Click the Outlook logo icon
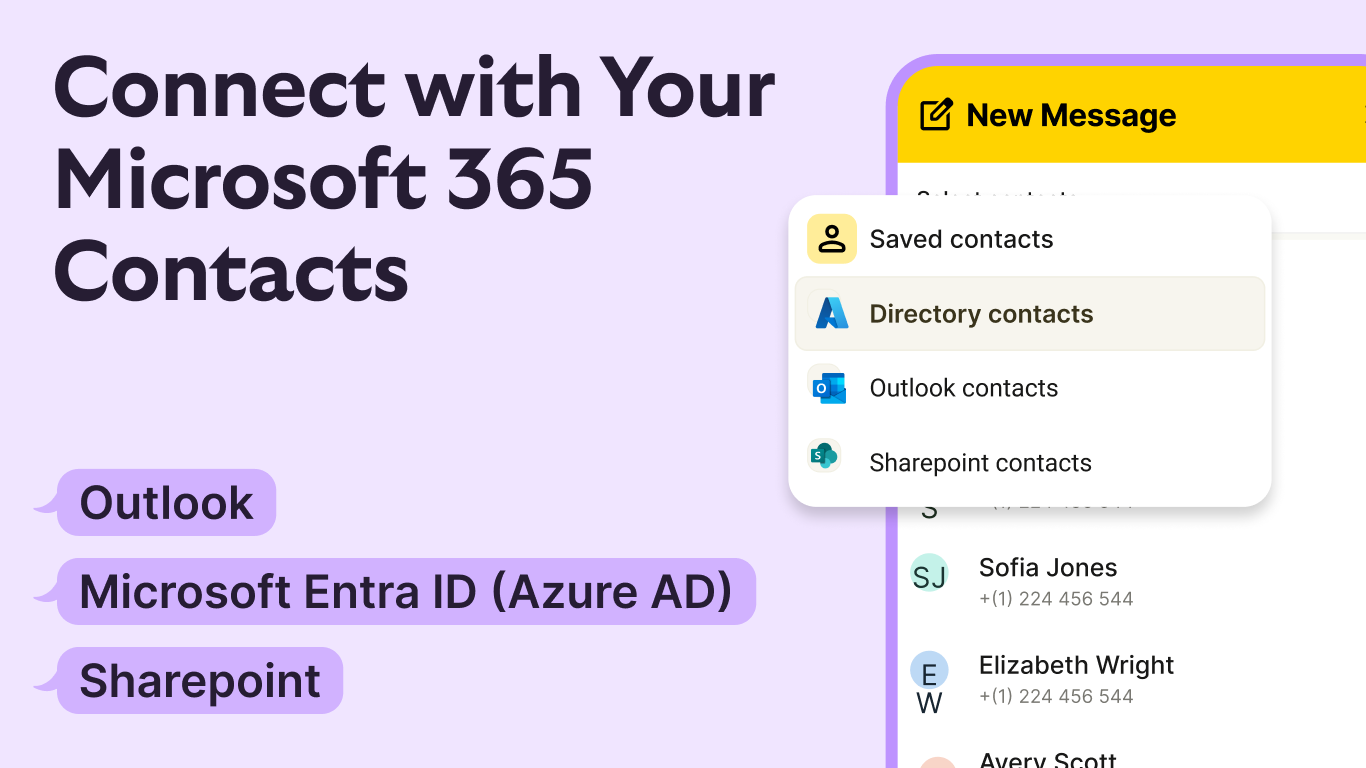 (829, 388)
